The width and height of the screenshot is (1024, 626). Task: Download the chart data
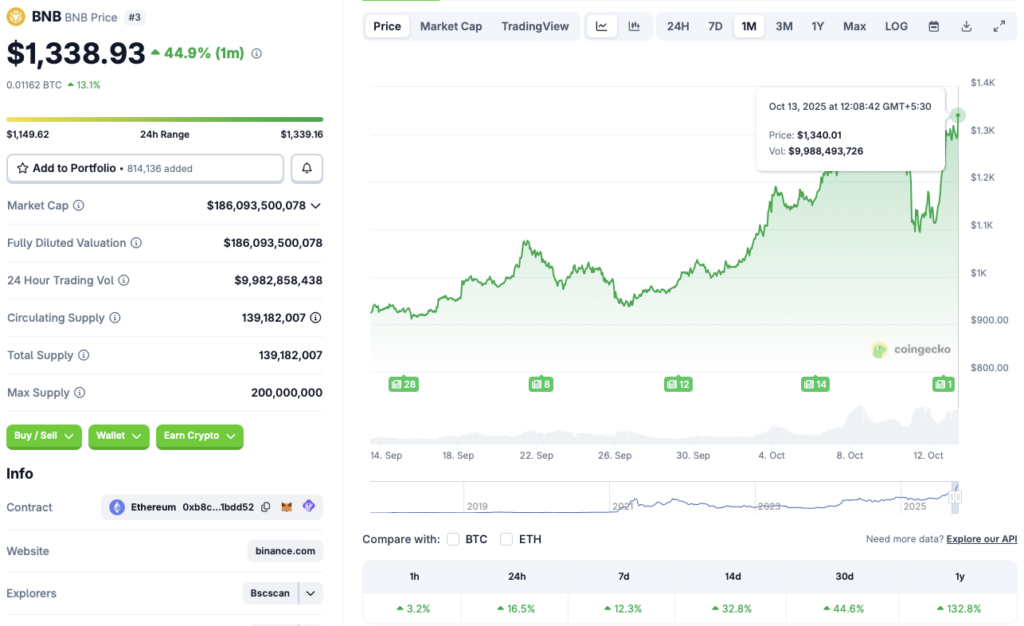[x=966, y=26]
